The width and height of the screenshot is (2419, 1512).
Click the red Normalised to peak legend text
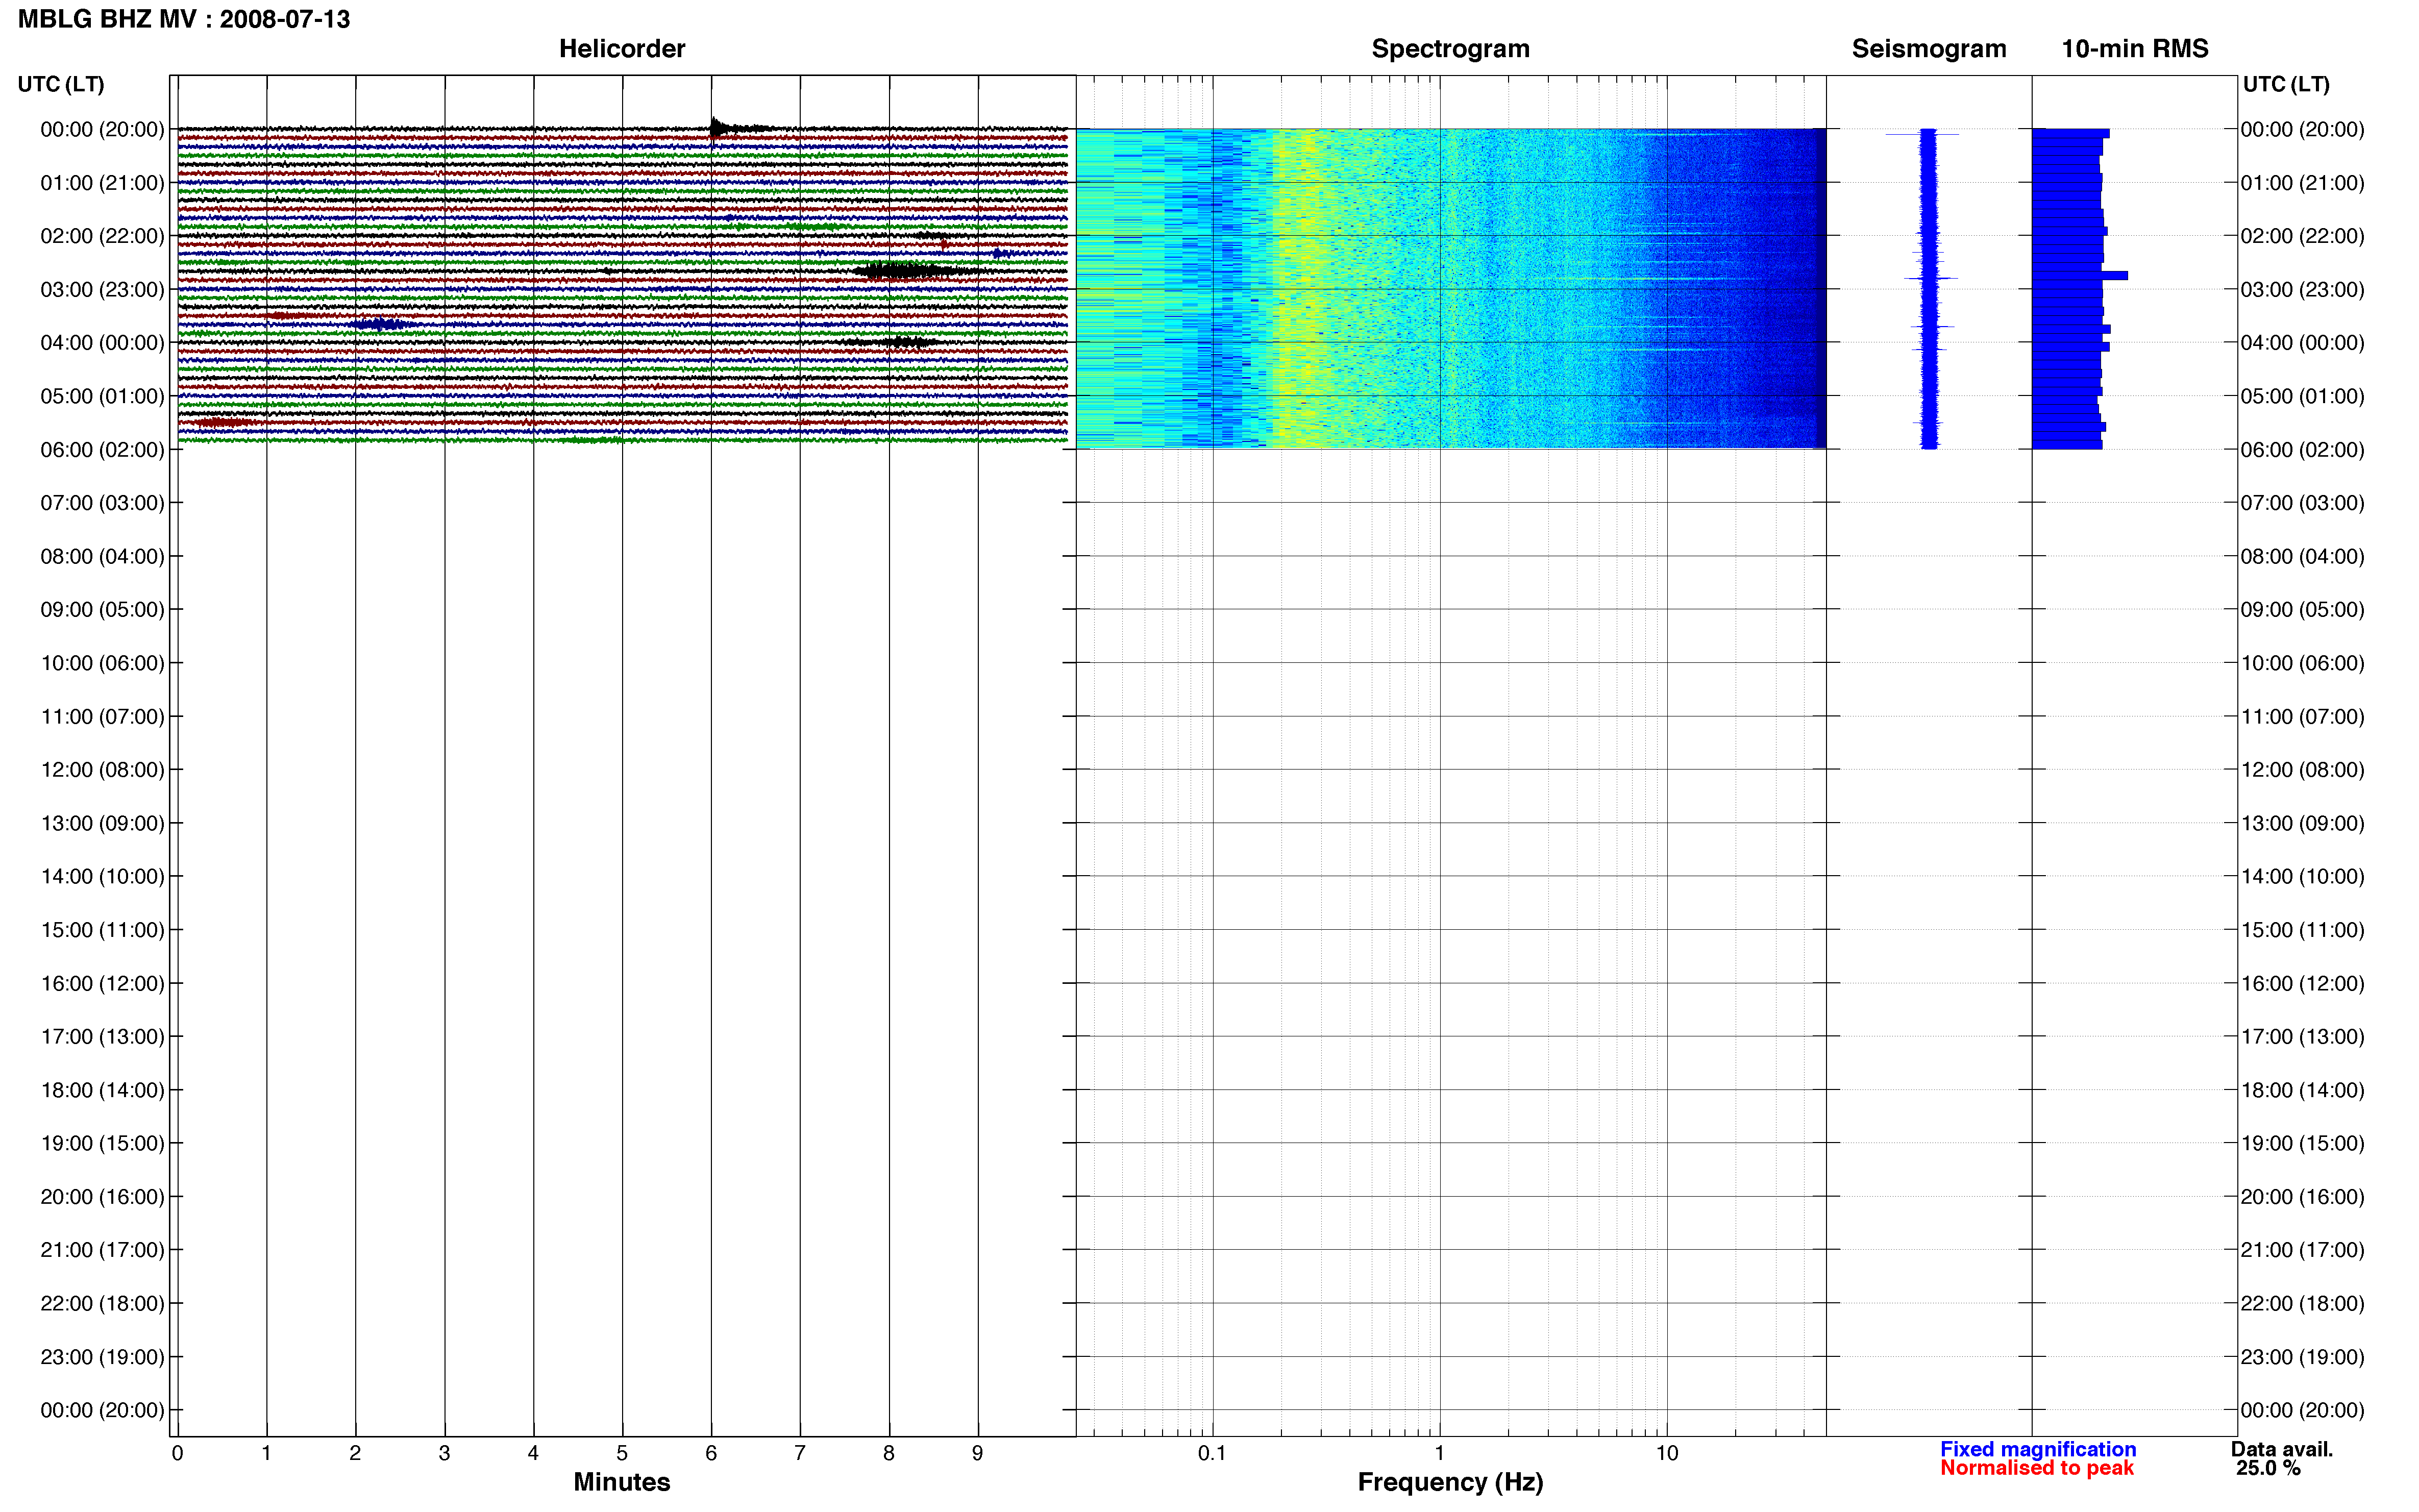[x=2037, y=1468]
